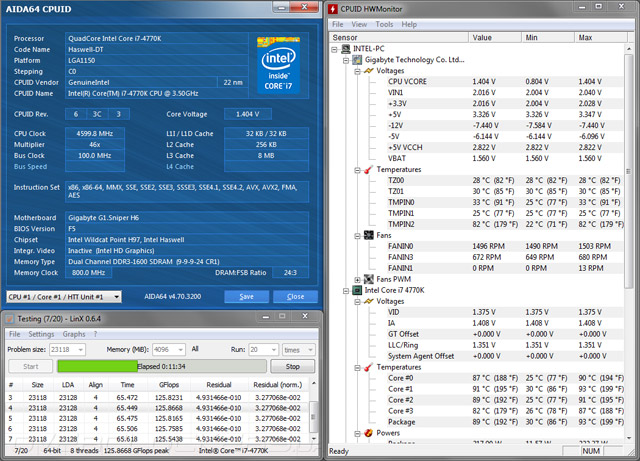
Task: Click the LinX title bar icon
Action: click(9, 318)
